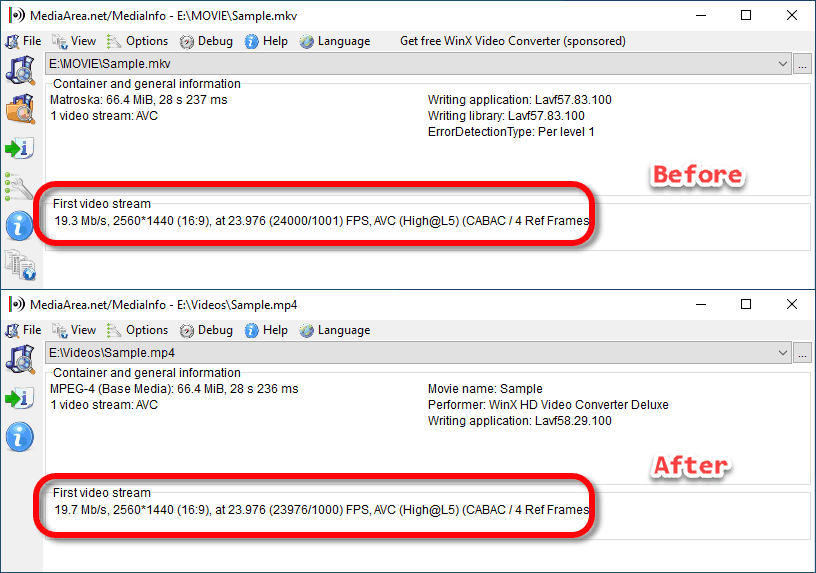Expand E:\MOVIE\Sample.mkv file path dropdown arrow
The height and width of the screenshot is (573, 816).
pos(782,64)
